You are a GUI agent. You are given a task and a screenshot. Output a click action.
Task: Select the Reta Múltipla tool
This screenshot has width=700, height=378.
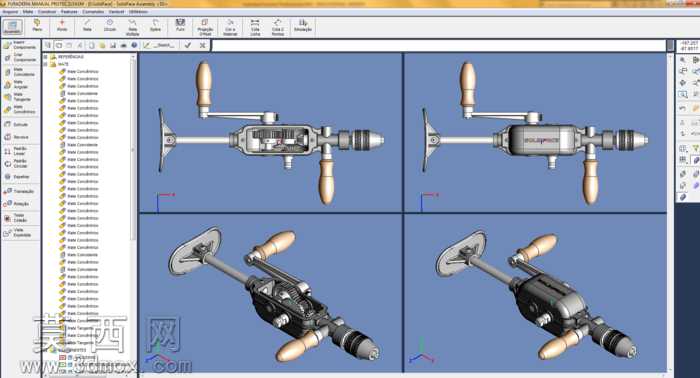[x=132, y=27]
